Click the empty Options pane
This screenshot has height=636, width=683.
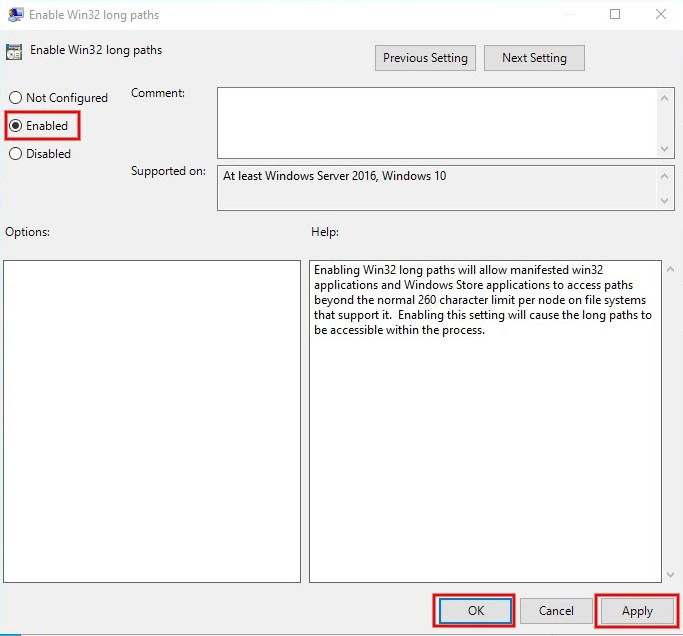(152, 421)
